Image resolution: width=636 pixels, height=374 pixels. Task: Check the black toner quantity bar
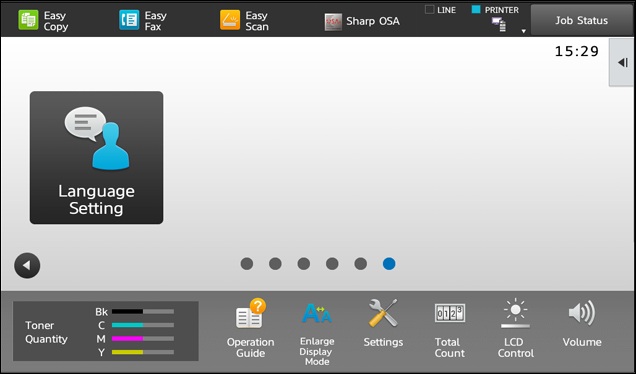coord(143,312)
